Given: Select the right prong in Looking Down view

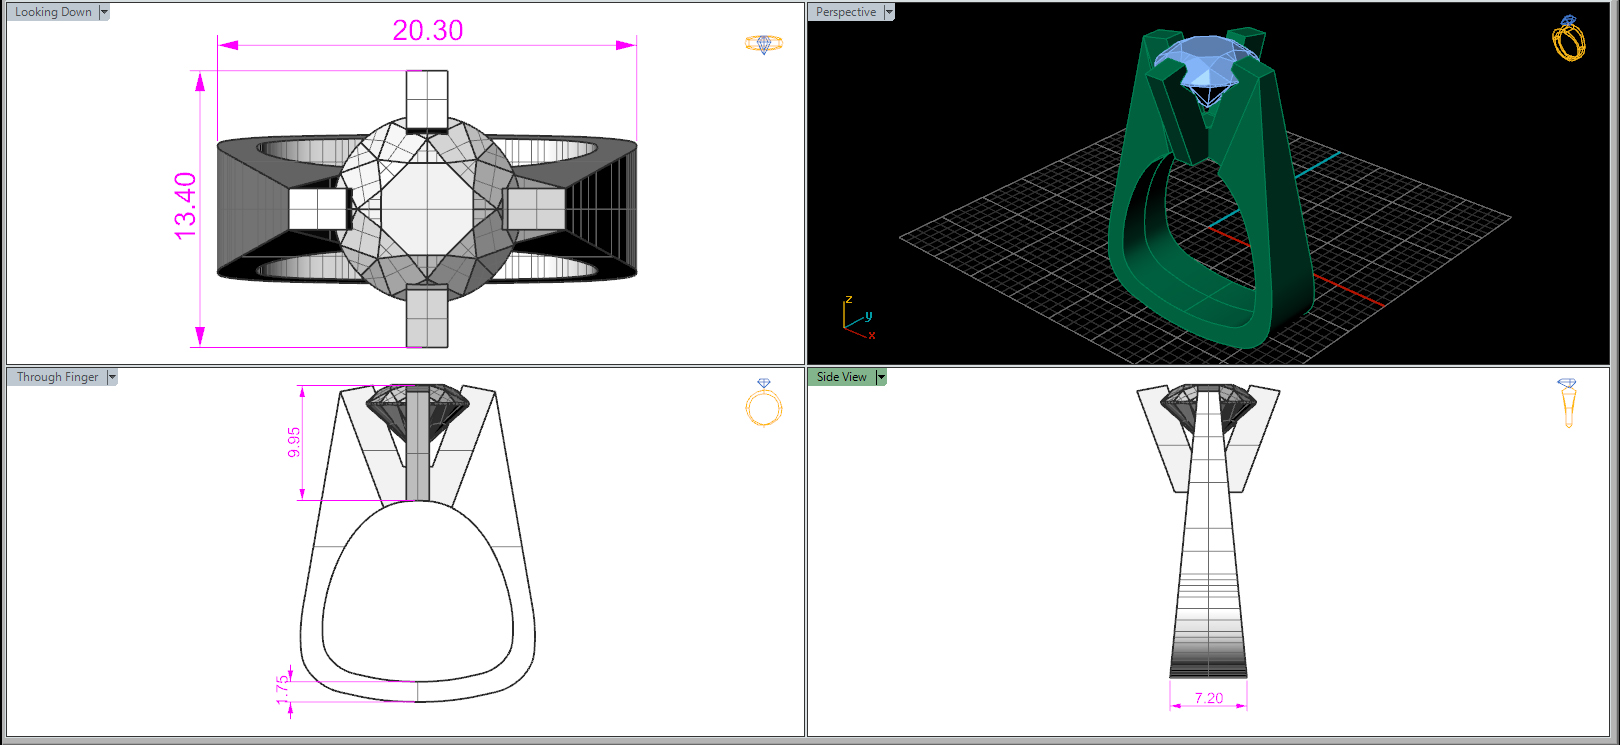Looking at the screenshot, I should pyautogui.click(x=536, y=209).
